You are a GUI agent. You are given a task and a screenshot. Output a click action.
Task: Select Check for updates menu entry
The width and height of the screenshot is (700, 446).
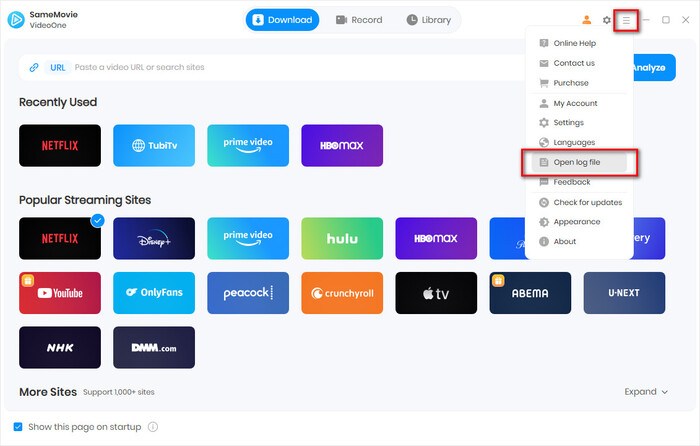pyautogui.click(x=579, y=203)
